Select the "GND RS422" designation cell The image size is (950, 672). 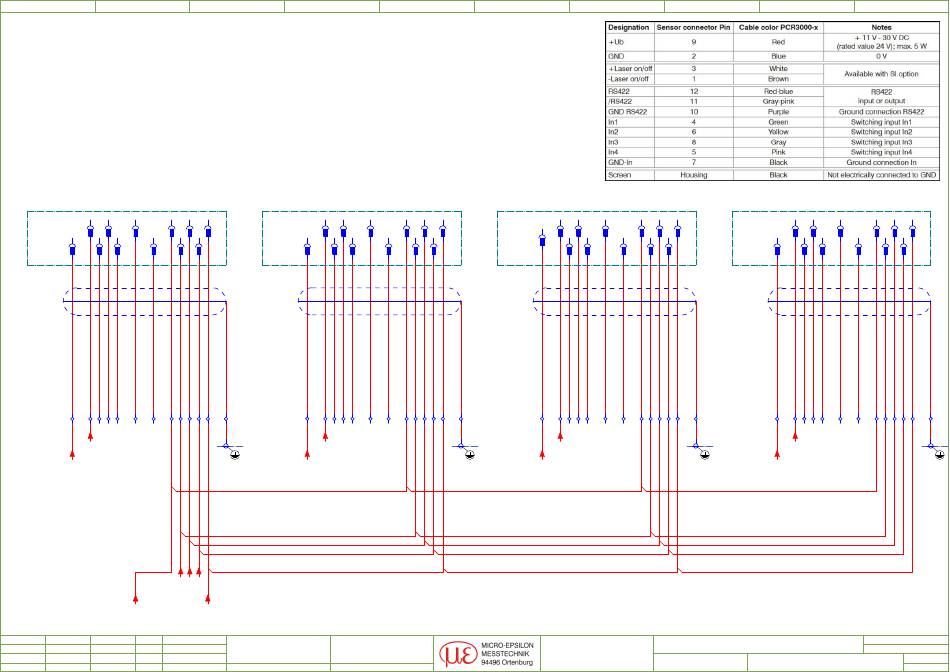[x=628, y=112]
